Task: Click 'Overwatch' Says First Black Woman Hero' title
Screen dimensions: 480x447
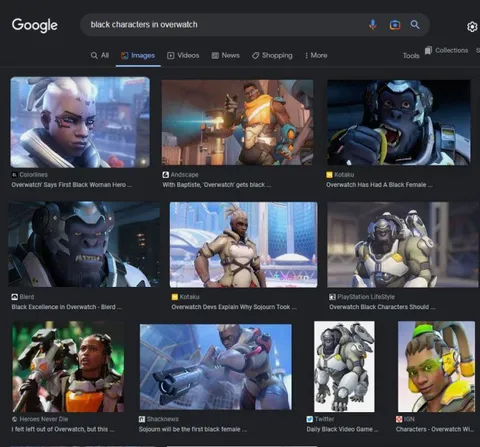Action: 72,185
